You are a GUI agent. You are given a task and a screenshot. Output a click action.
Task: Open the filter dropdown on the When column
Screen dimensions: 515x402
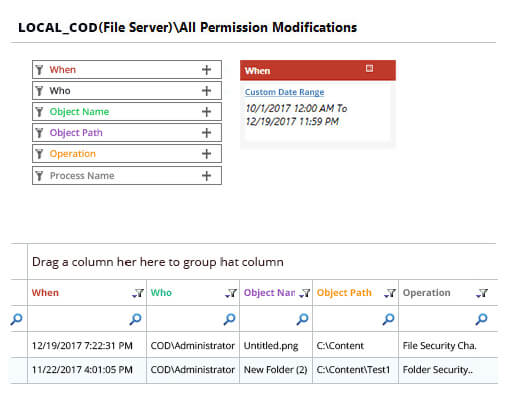coord(138,293)
